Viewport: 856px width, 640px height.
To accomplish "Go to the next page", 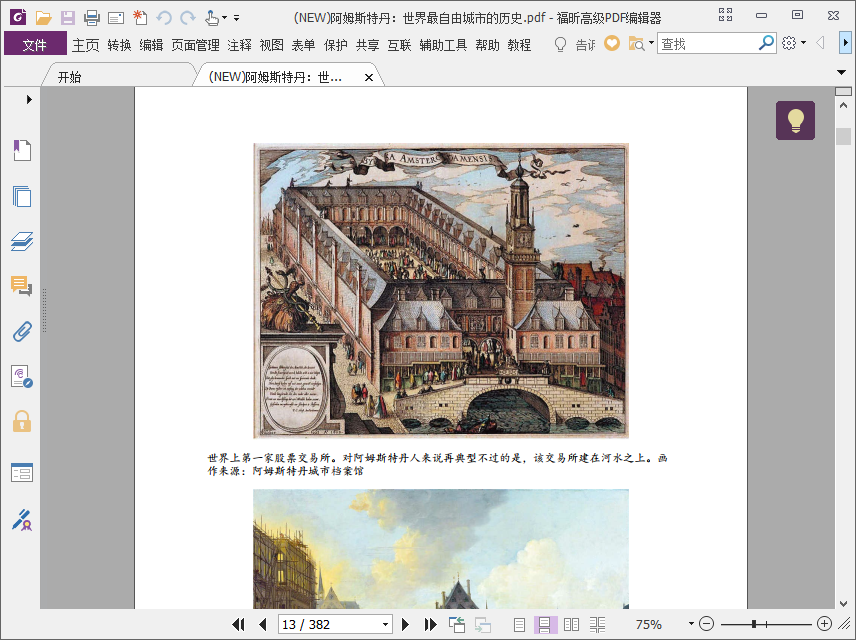I will (x=405, y=624).
